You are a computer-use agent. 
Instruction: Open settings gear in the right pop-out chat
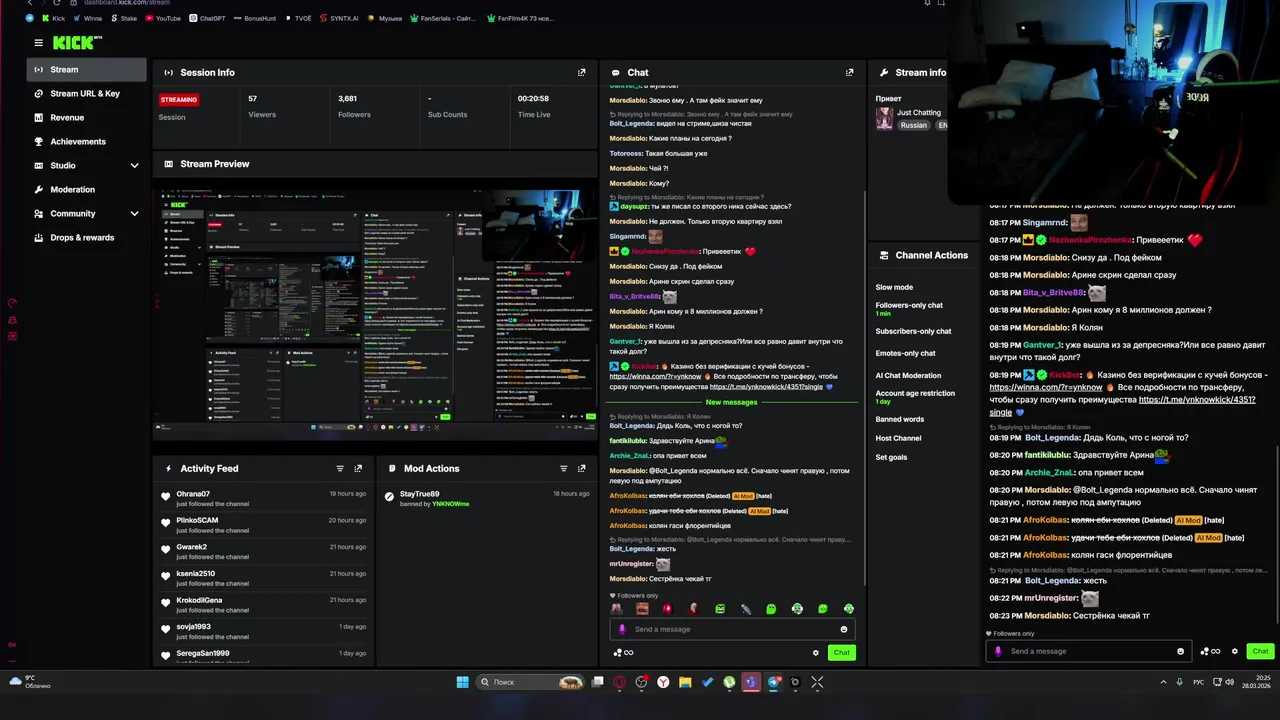(1235, 651)
